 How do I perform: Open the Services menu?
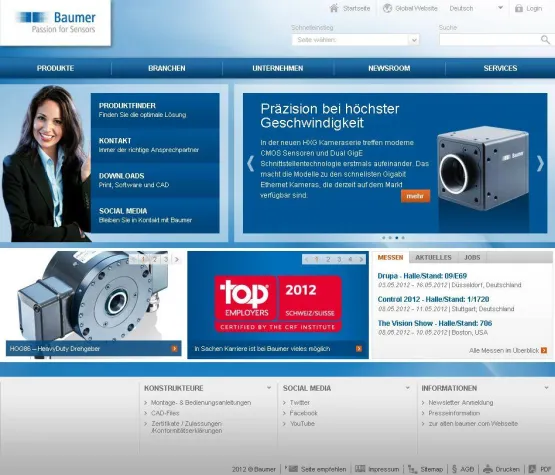point(500,68)
